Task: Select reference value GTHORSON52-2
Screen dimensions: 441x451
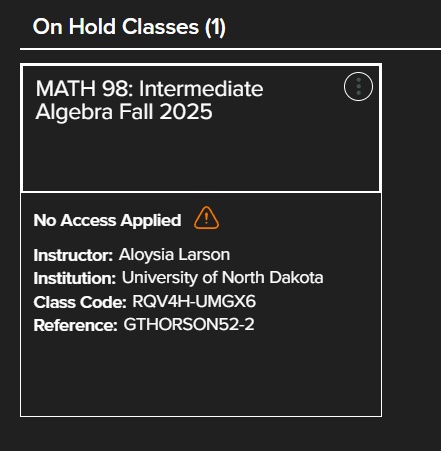Action: (189, 324)
